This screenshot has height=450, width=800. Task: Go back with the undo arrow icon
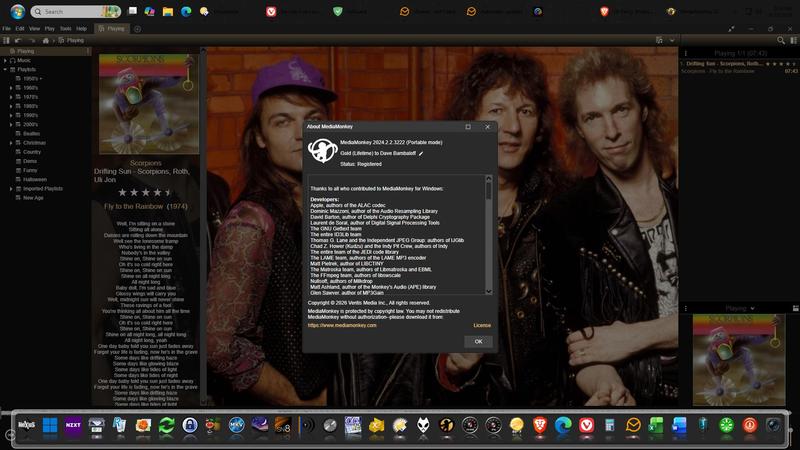pyautogui.click(x=18, y=40)
